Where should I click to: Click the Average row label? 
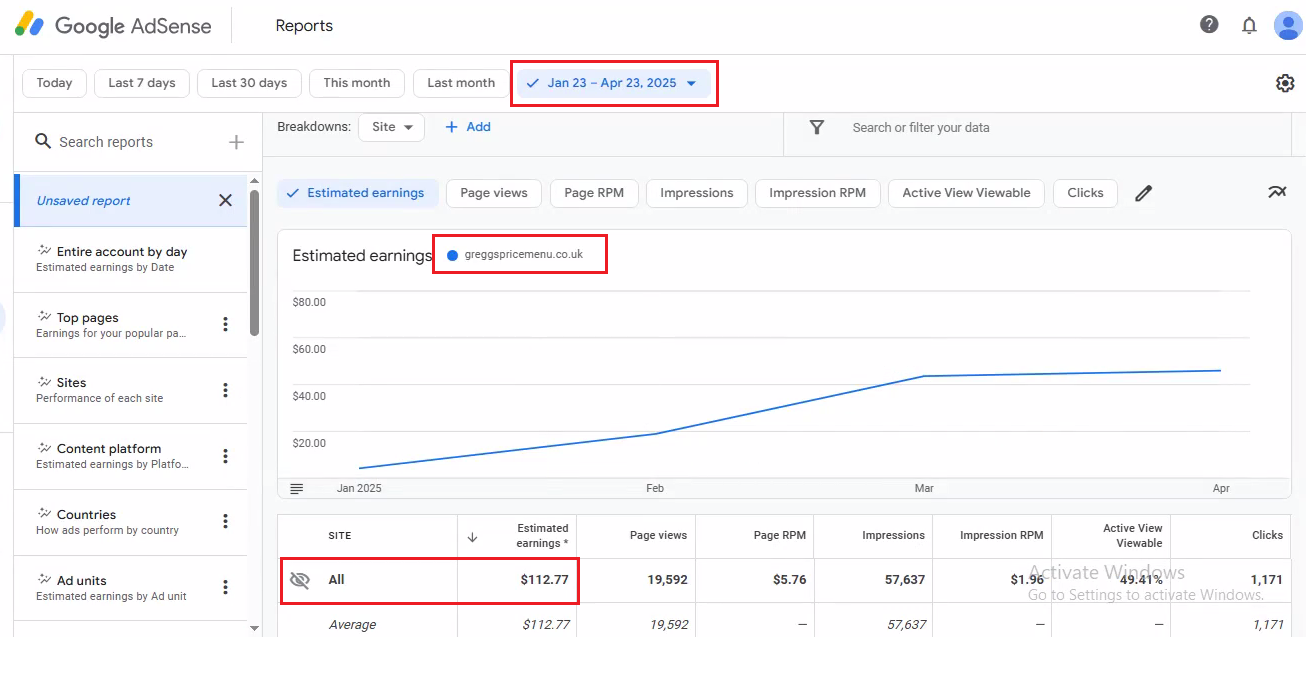(353, 625)
